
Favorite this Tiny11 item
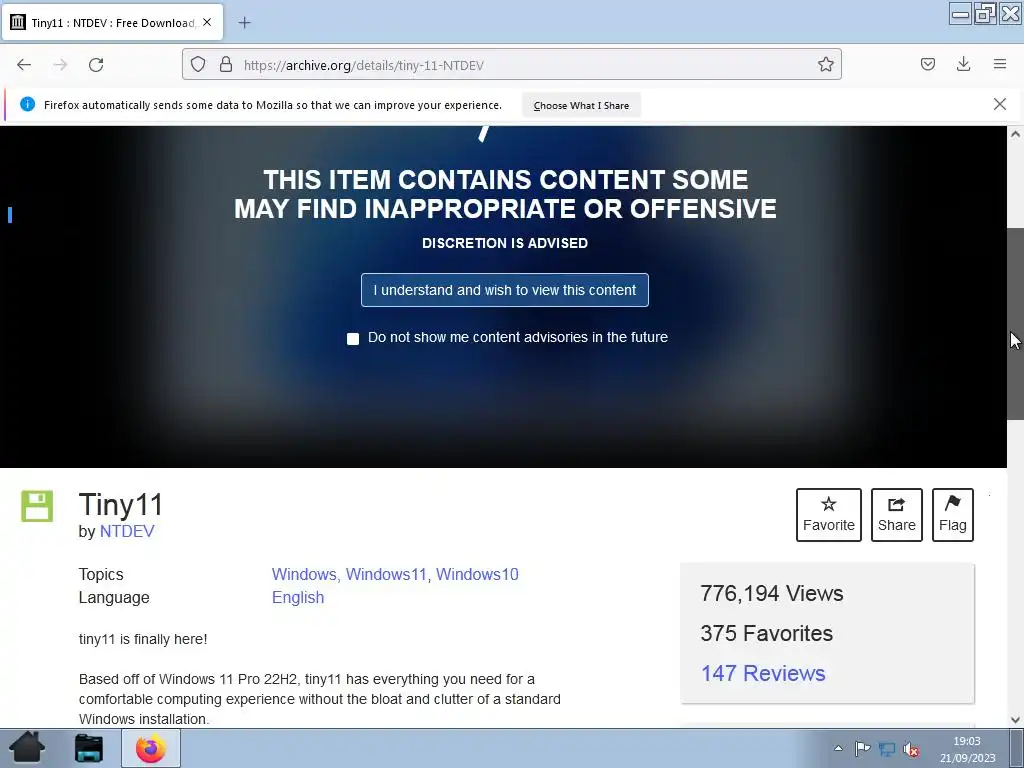tap(829, 515)
